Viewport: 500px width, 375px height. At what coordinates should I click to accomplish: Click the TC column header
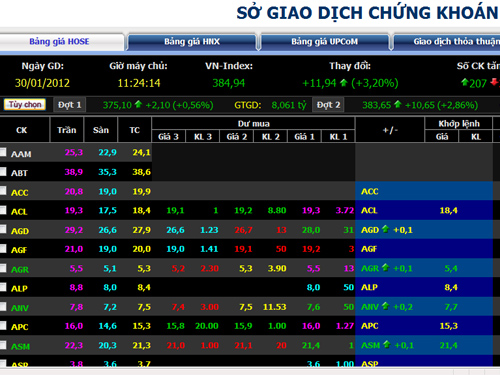[135, 130]
